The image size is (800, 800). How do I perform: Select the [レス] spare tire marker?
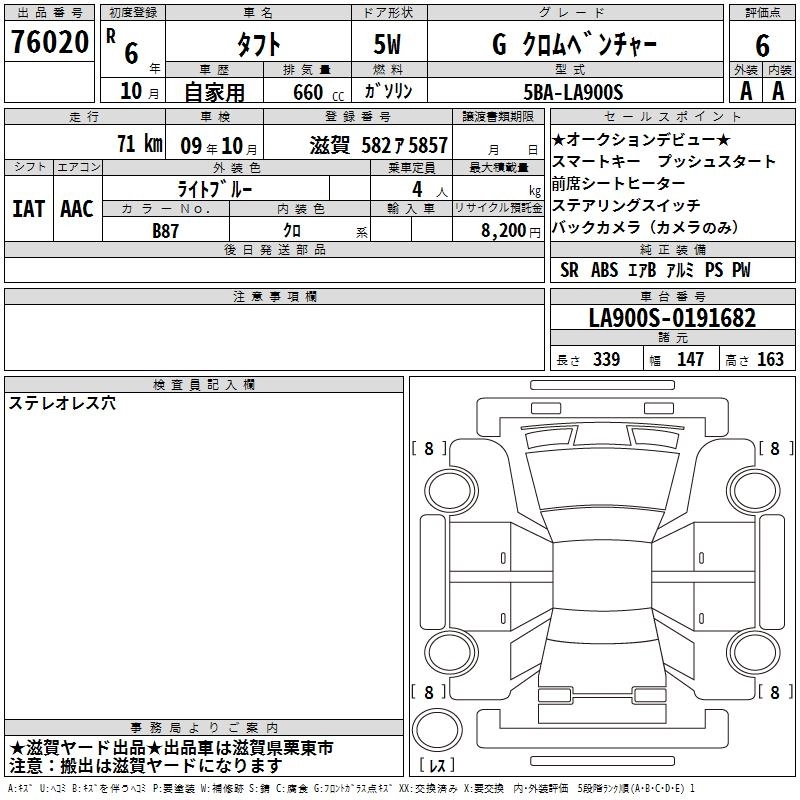436,767
